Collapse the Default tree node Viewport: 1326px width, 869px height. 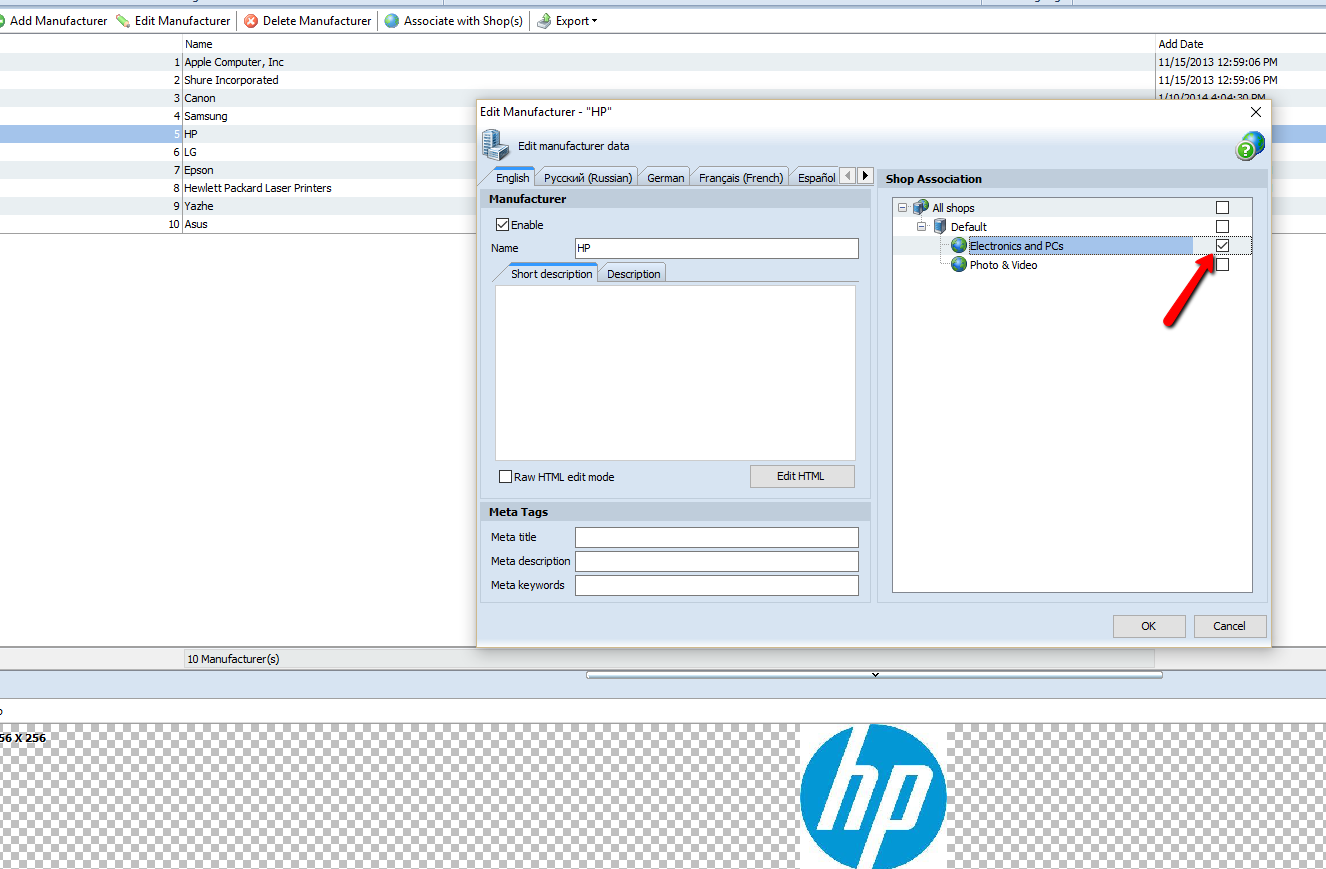click(921, 227)
